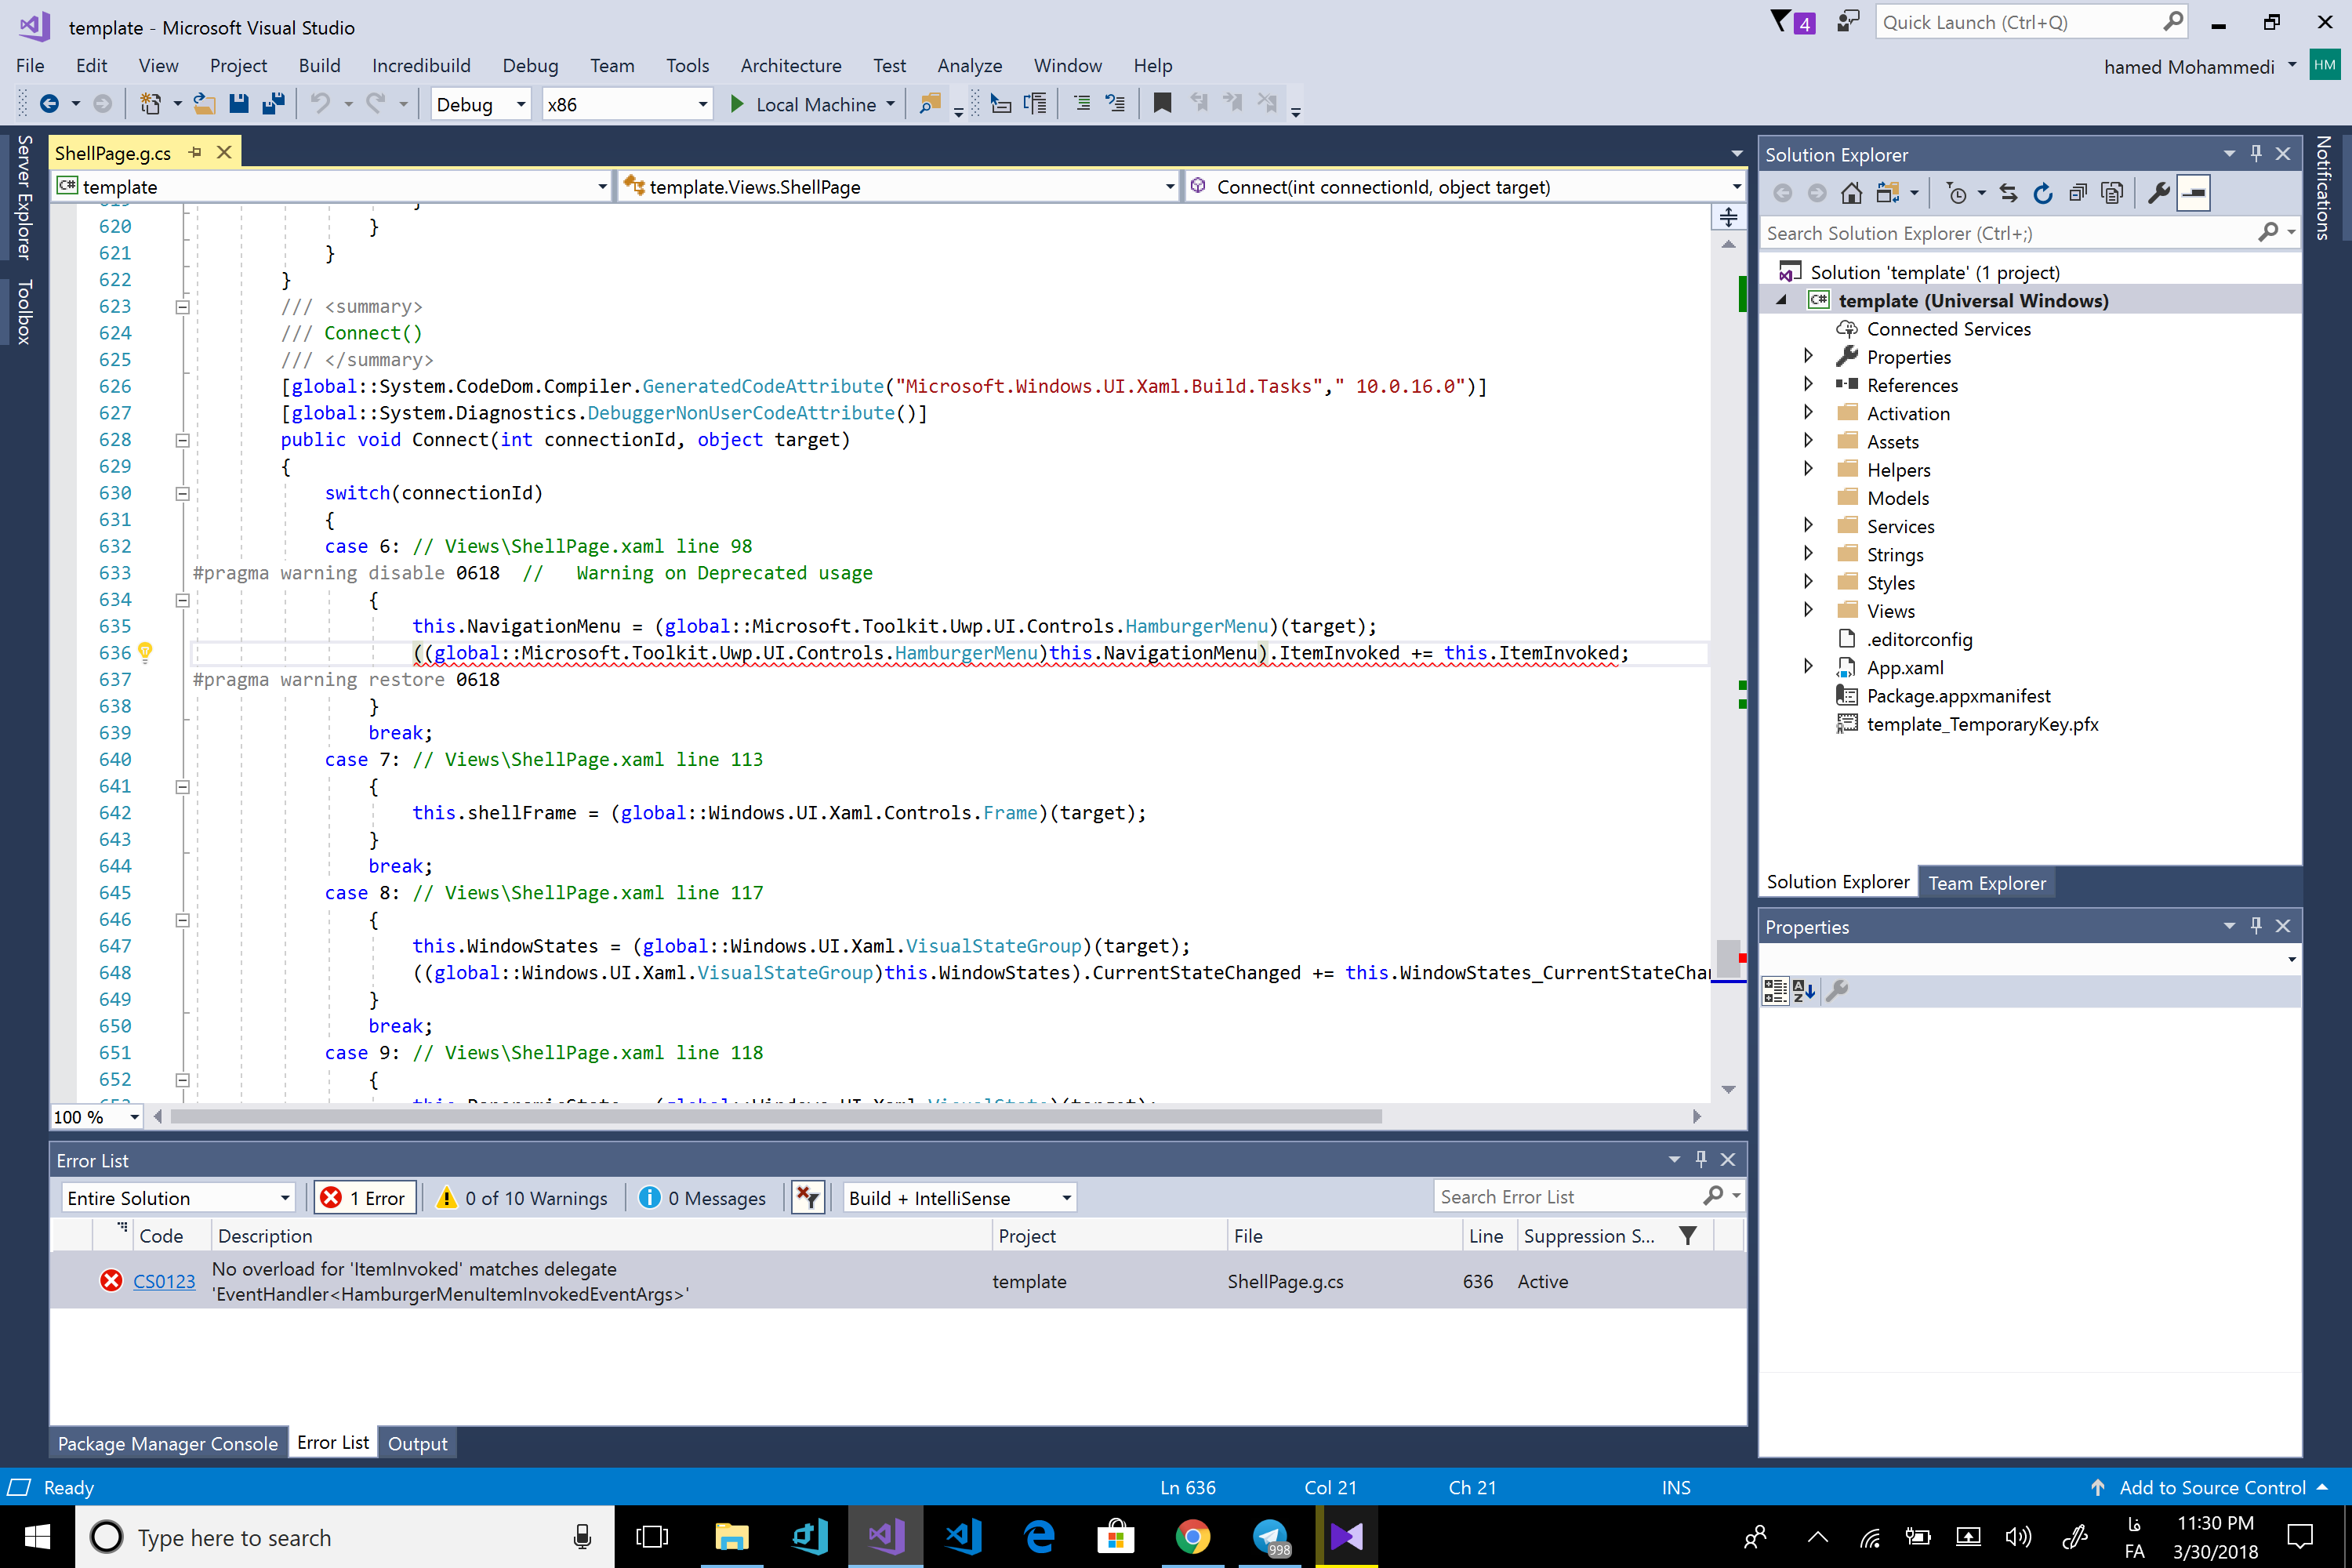The image size is (2352, 1568).
Task: Unpin the Solution Explorer panel
Action: pos(2256,153)
